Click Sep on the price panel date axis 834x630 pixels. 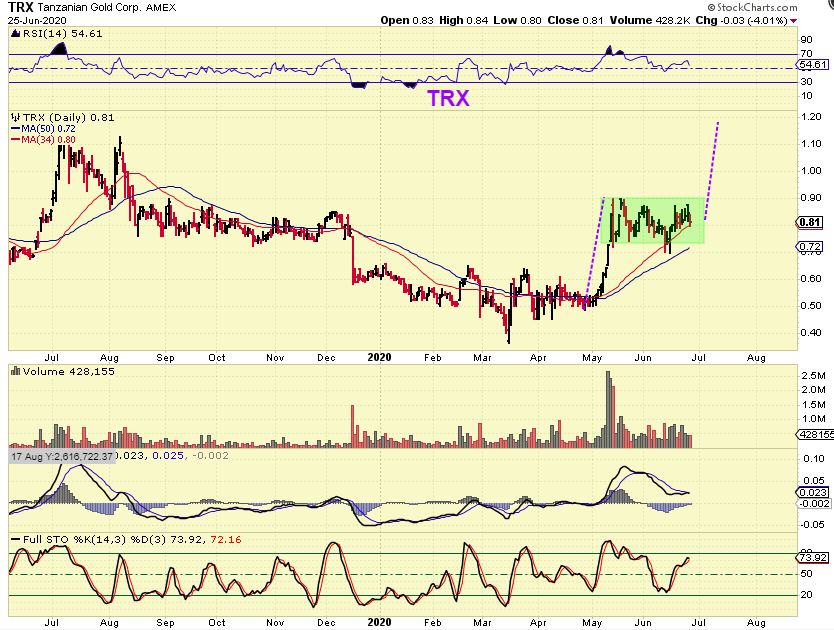[165, 358]
